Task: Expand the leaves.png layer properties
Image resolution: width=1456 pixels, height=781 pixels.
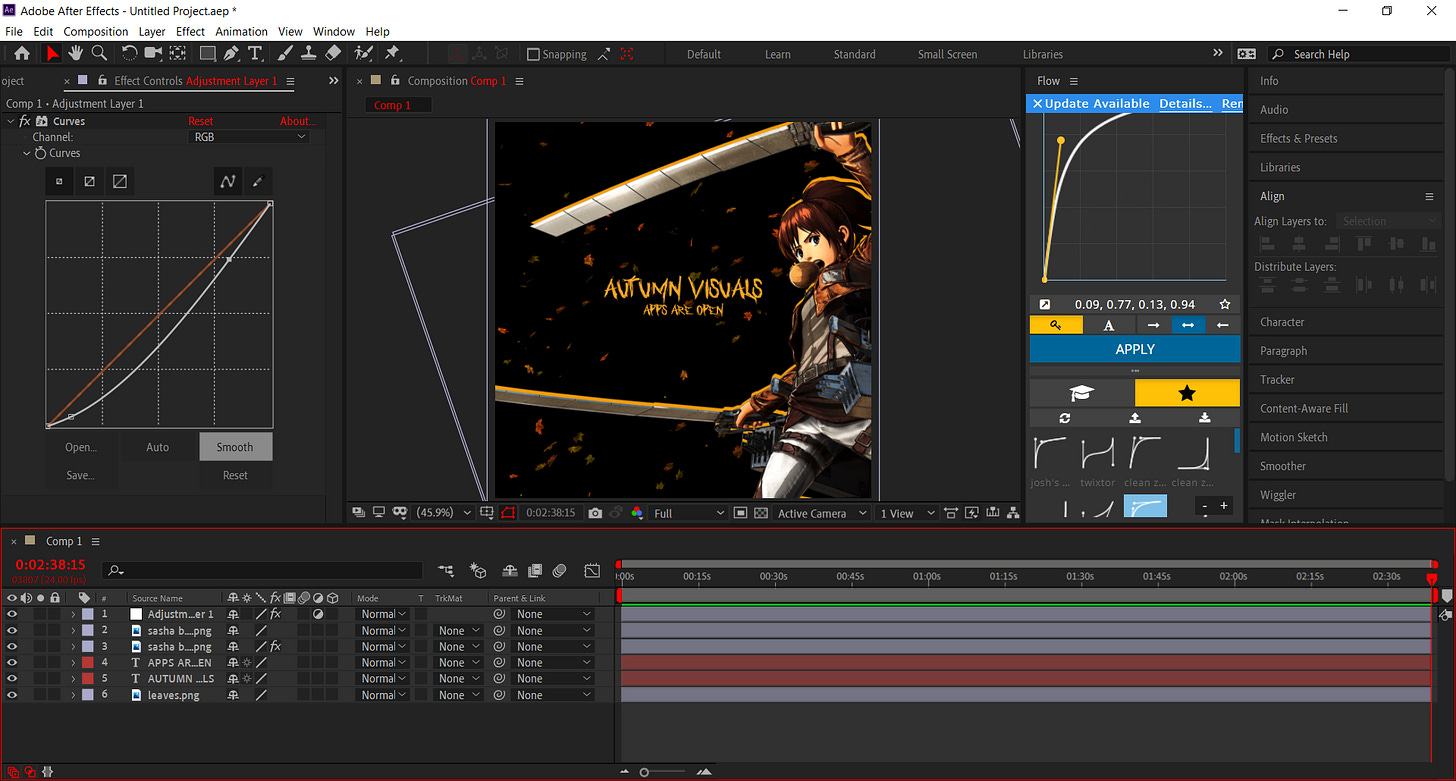Action: (x=73, y=695)
